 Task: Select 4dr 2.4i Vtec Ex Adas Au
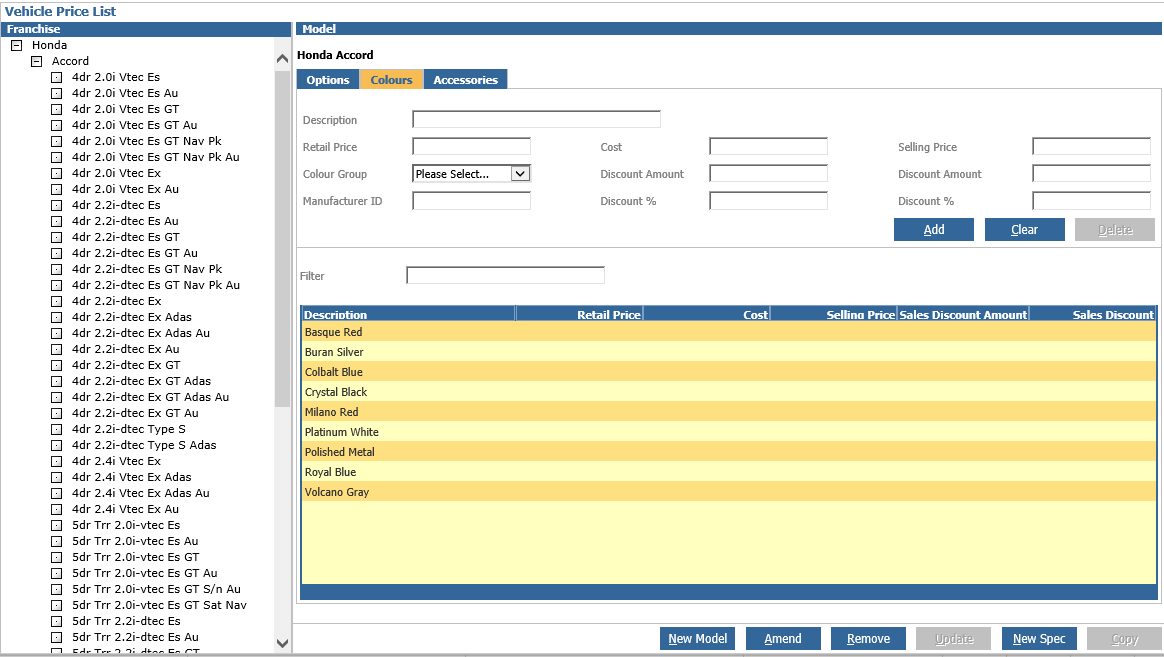click(141, 493)
